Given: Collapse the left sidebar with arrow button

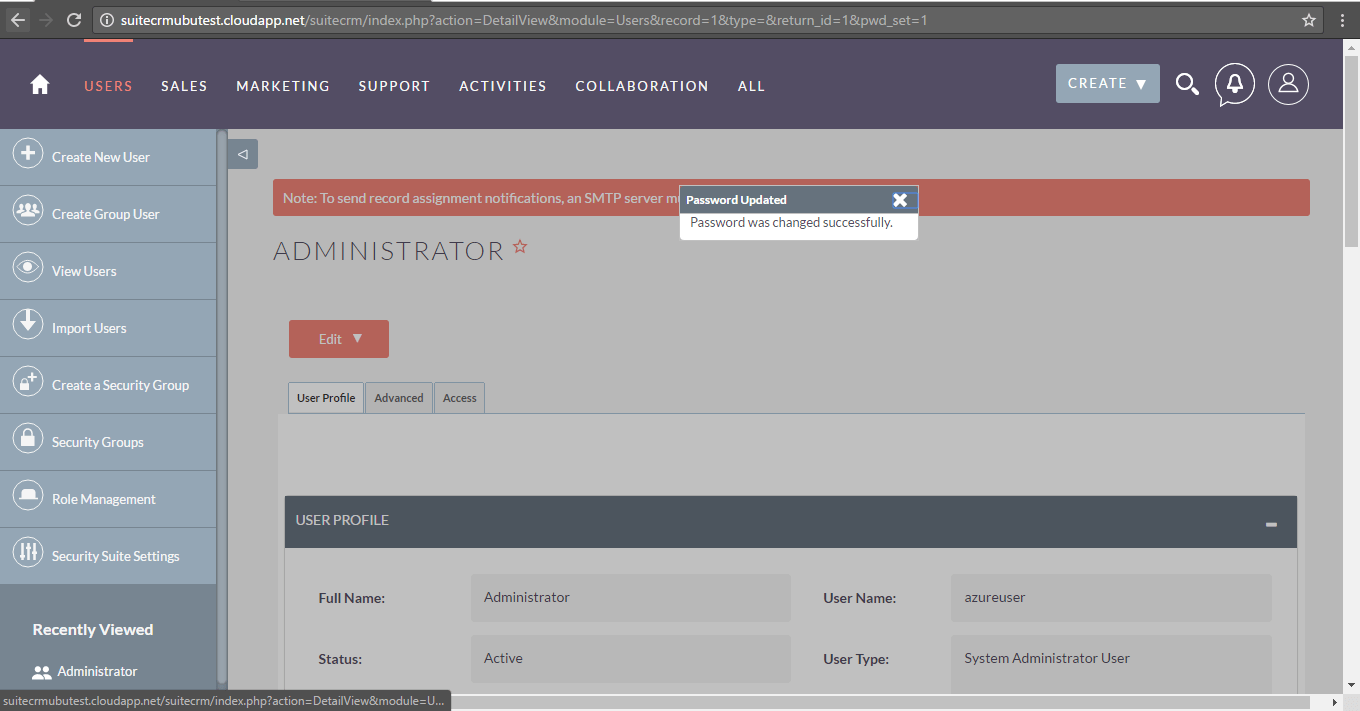Looking at the screenshot, I should tap(242, 154).
